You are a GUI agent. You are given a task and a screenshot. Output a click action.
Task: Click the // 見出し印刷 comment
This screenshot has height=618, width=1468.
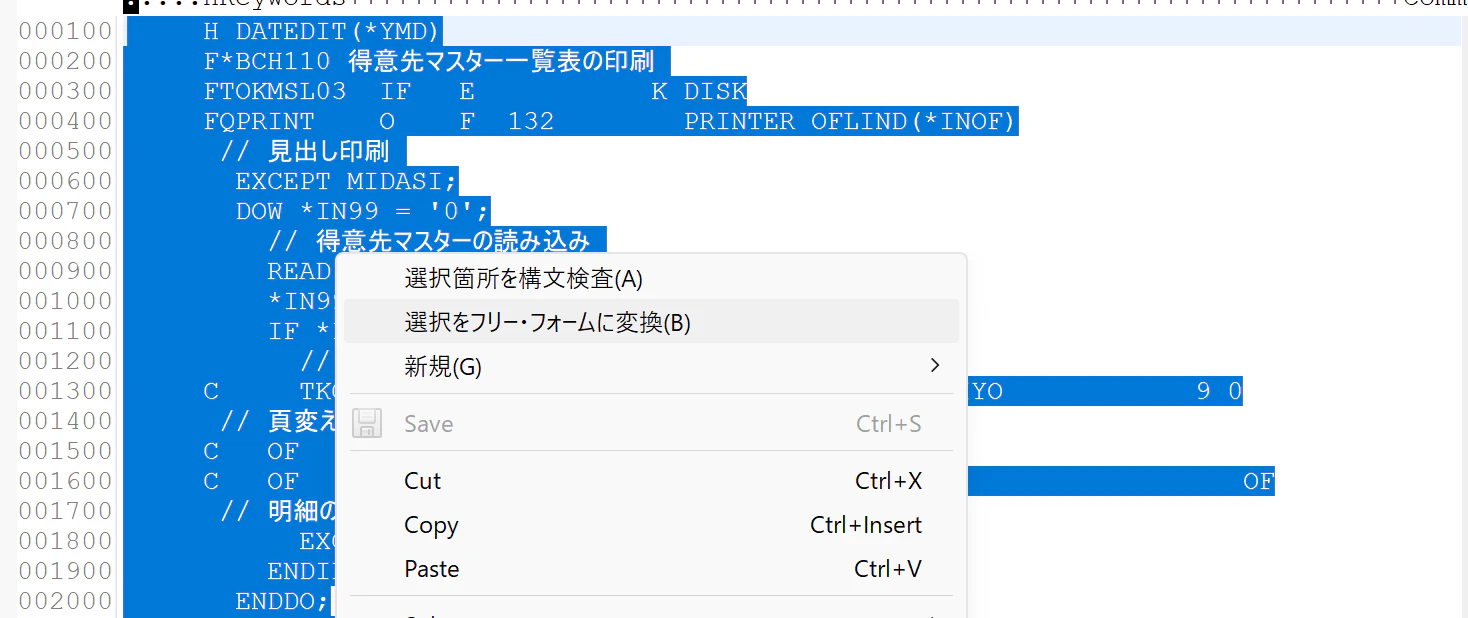pyautogui.click(x=305, y=152)
